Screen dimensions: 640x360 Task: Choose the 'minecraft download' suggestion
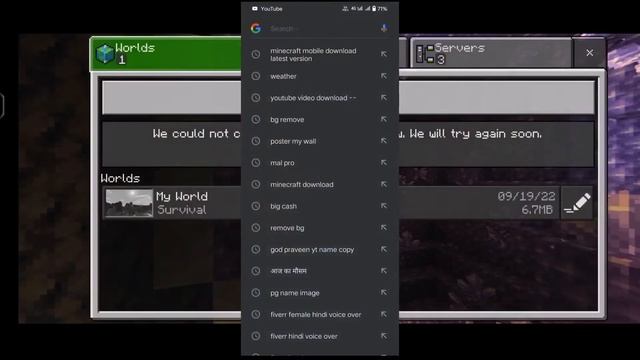[302, 184]
